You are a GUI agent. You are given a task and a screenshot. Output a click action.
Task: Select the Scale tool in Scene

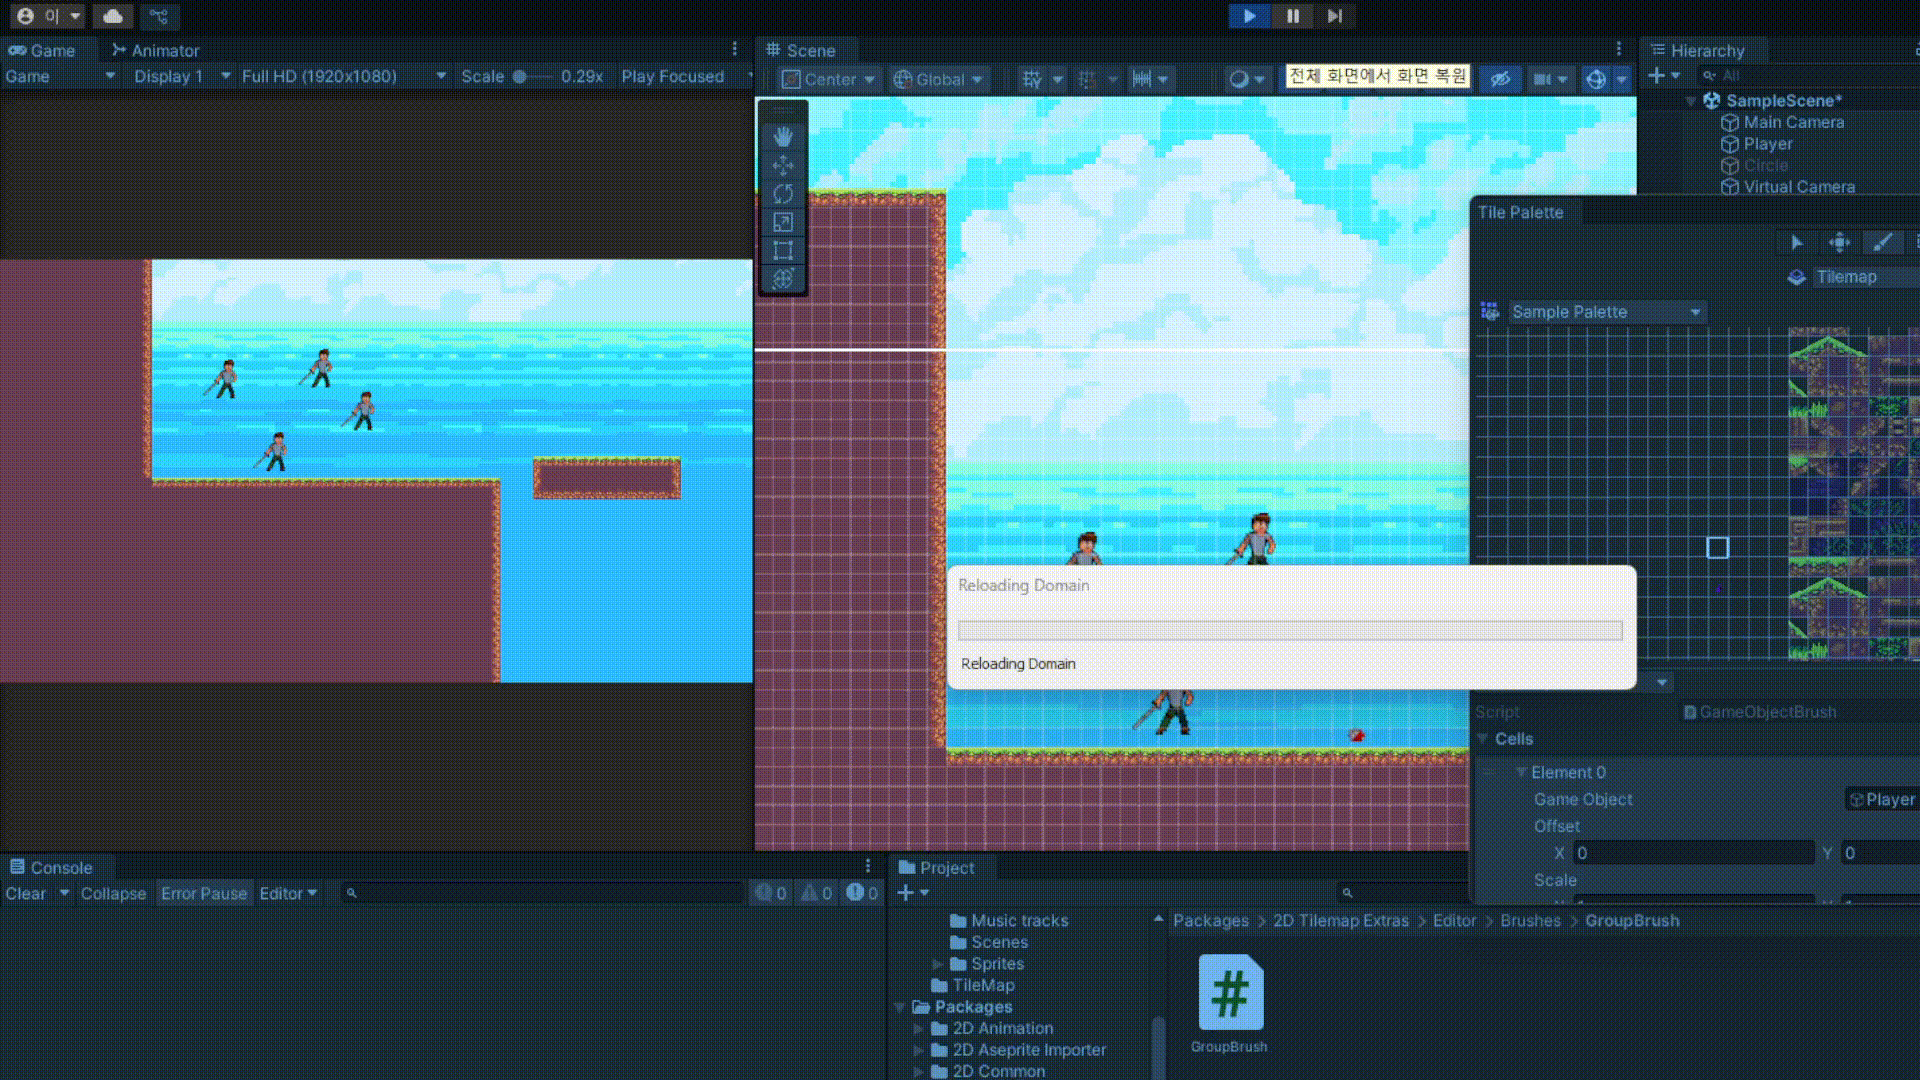pyautogui.click(x=783, y=222)
